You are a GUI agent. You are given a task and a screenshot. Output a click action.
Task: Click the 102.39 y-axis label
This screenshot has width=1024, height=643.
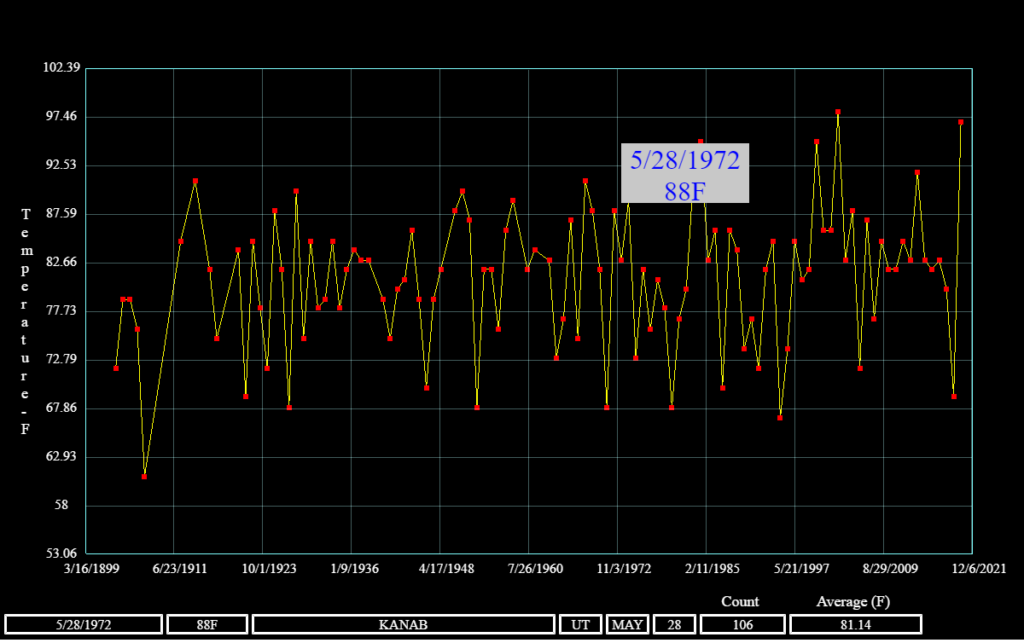(x=61, y=68)
